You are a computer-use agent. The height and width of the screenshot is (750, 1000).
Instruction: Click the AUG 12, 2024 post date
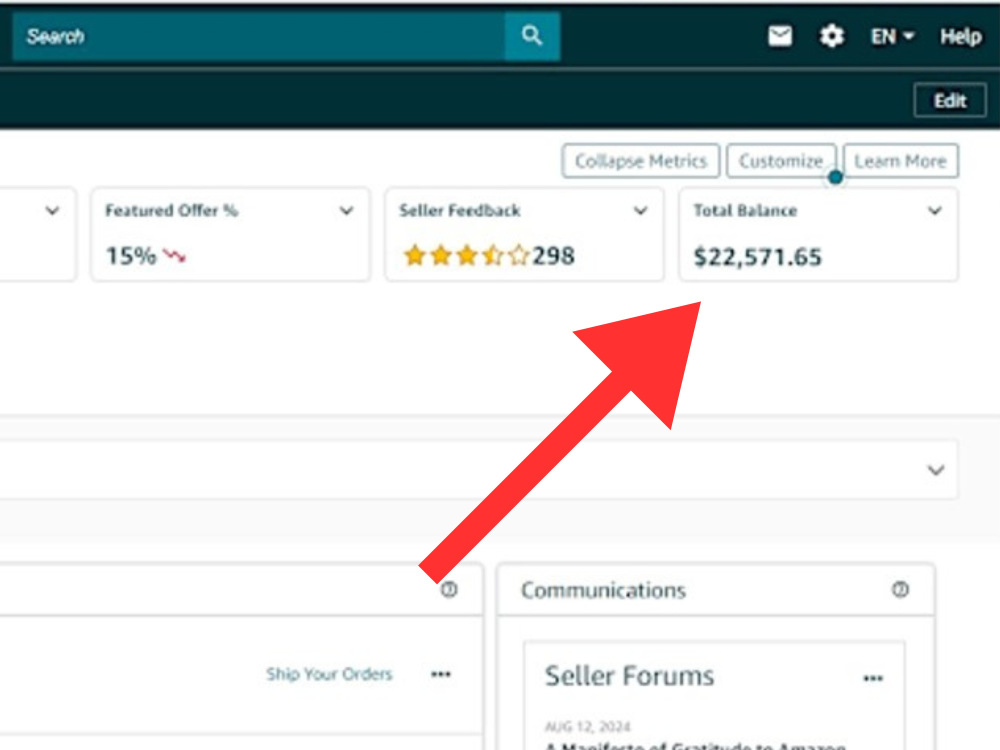(587, 726)
